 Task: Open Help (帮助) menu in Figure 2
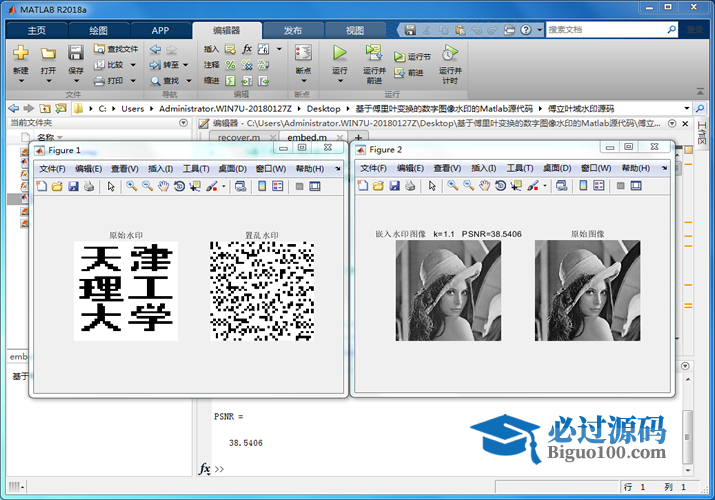(636, 168)
